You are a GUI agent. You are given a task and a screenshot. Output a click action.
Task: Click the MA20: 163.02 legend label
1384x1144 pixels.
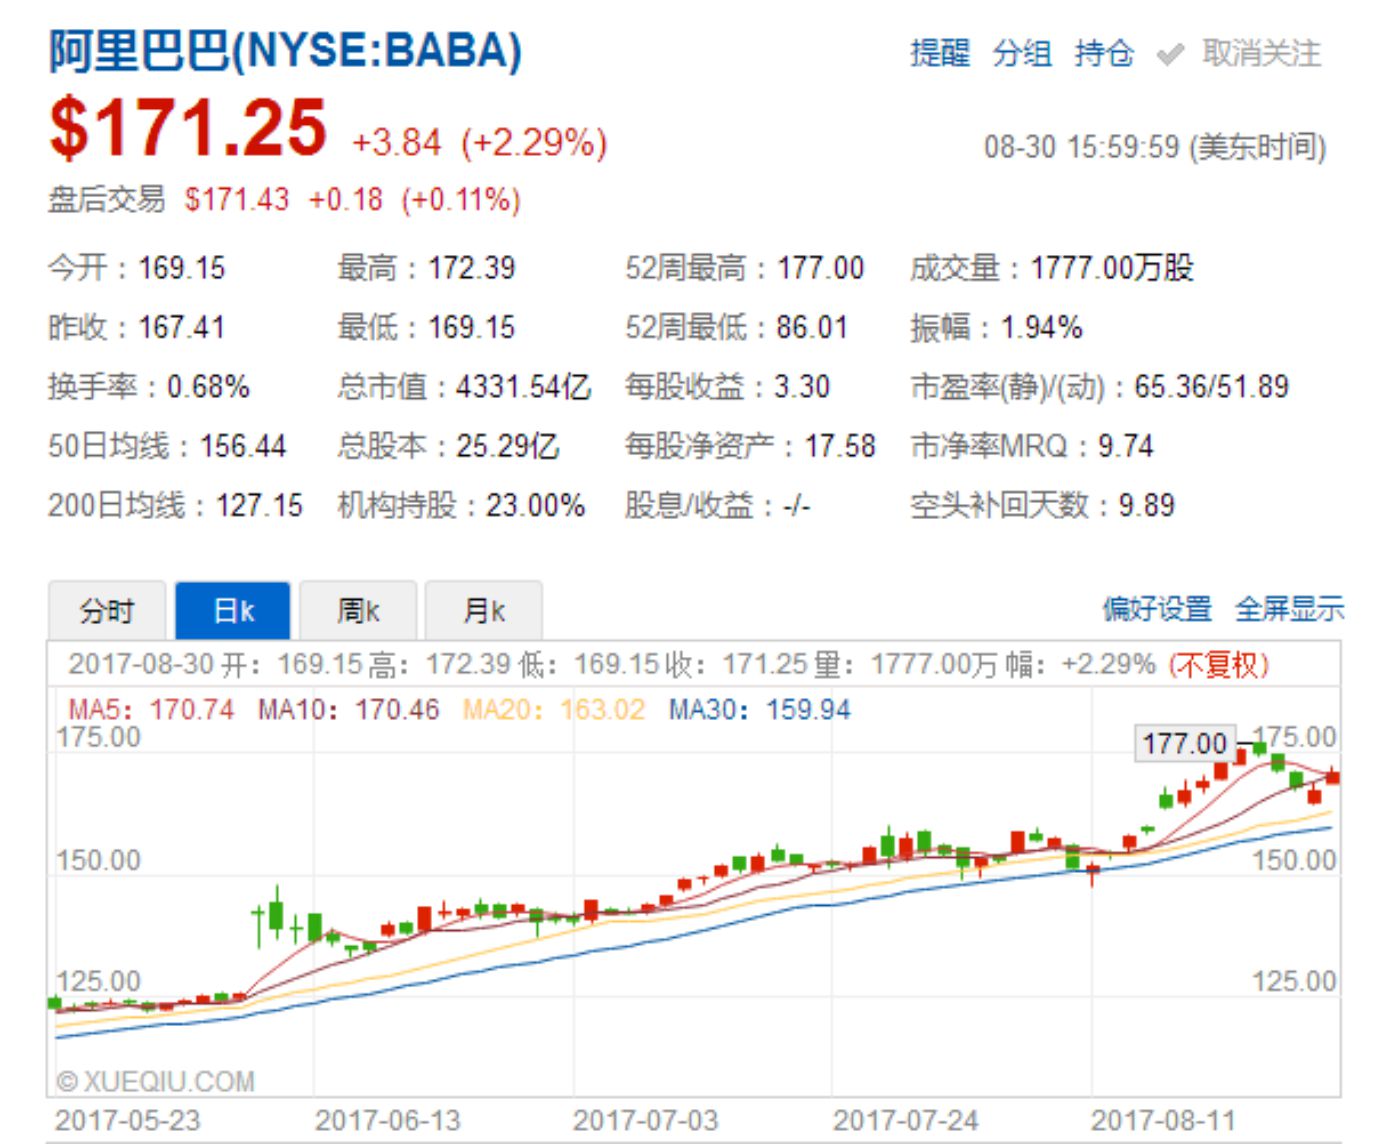tap(554, 710)
